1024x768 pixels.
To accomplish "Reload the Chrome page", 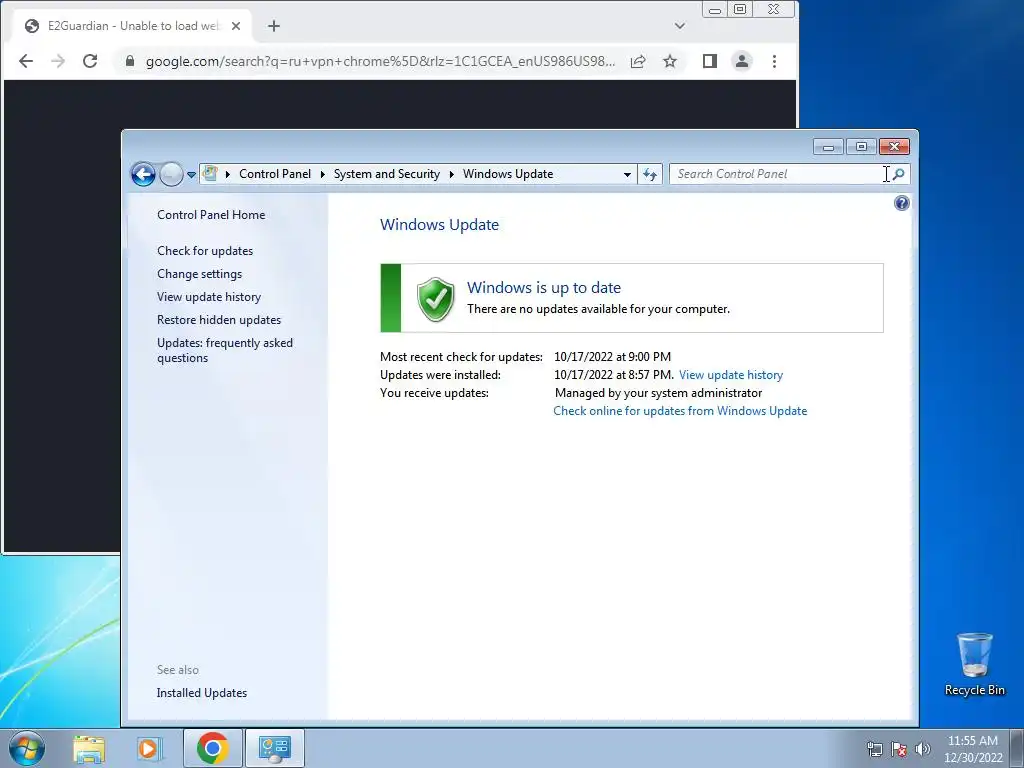I will point(90,61).
